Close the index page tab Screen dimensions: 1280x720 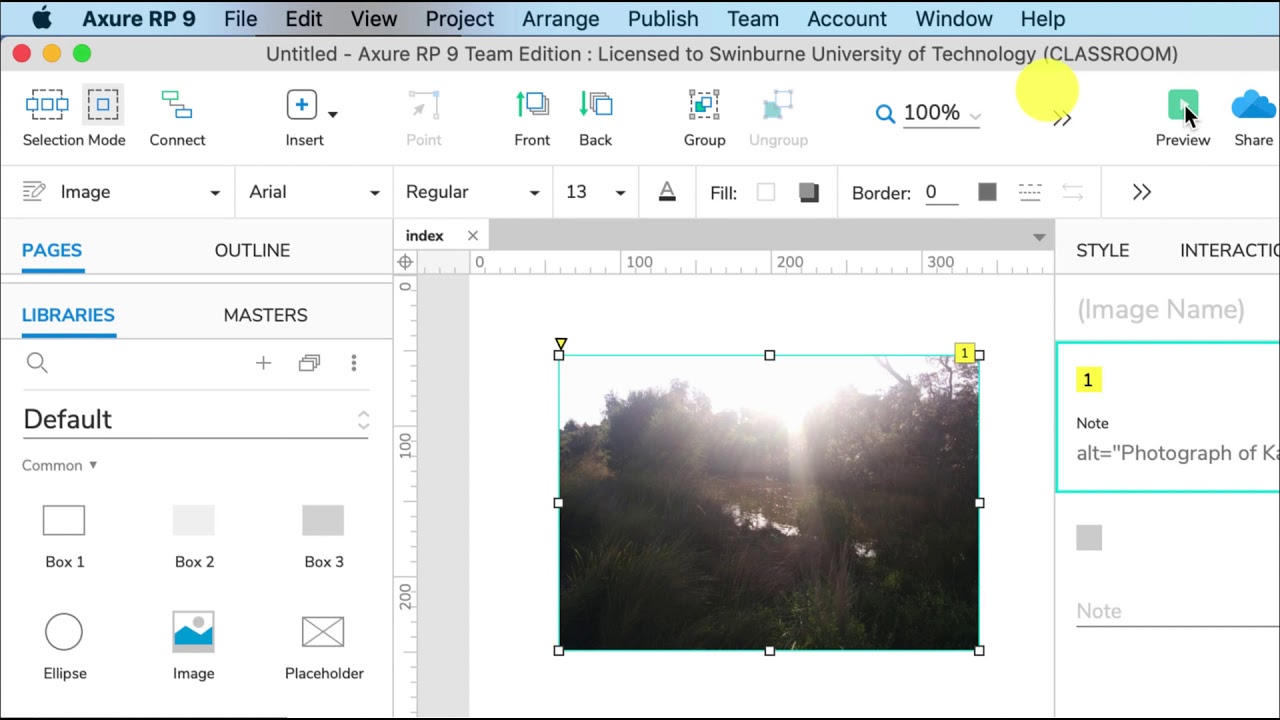[x=473, y=236]
